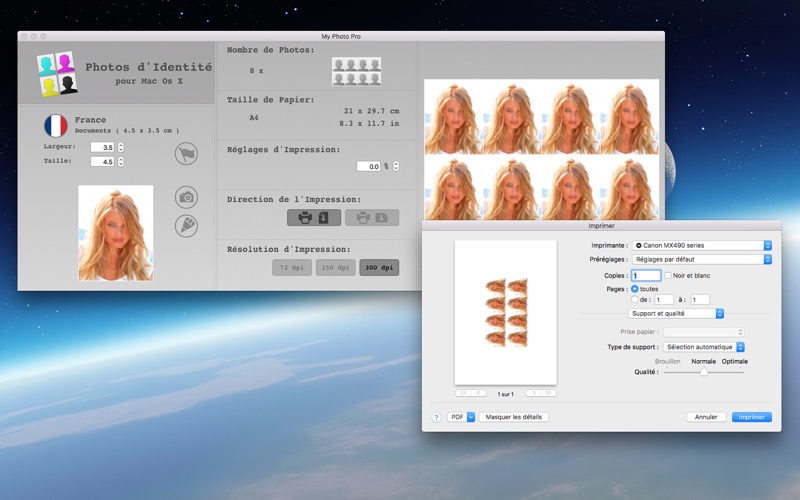Open the Support et qualité section menu
Image resolution: width=800 pixels, height=500 pixels.
tap(675, 313)
